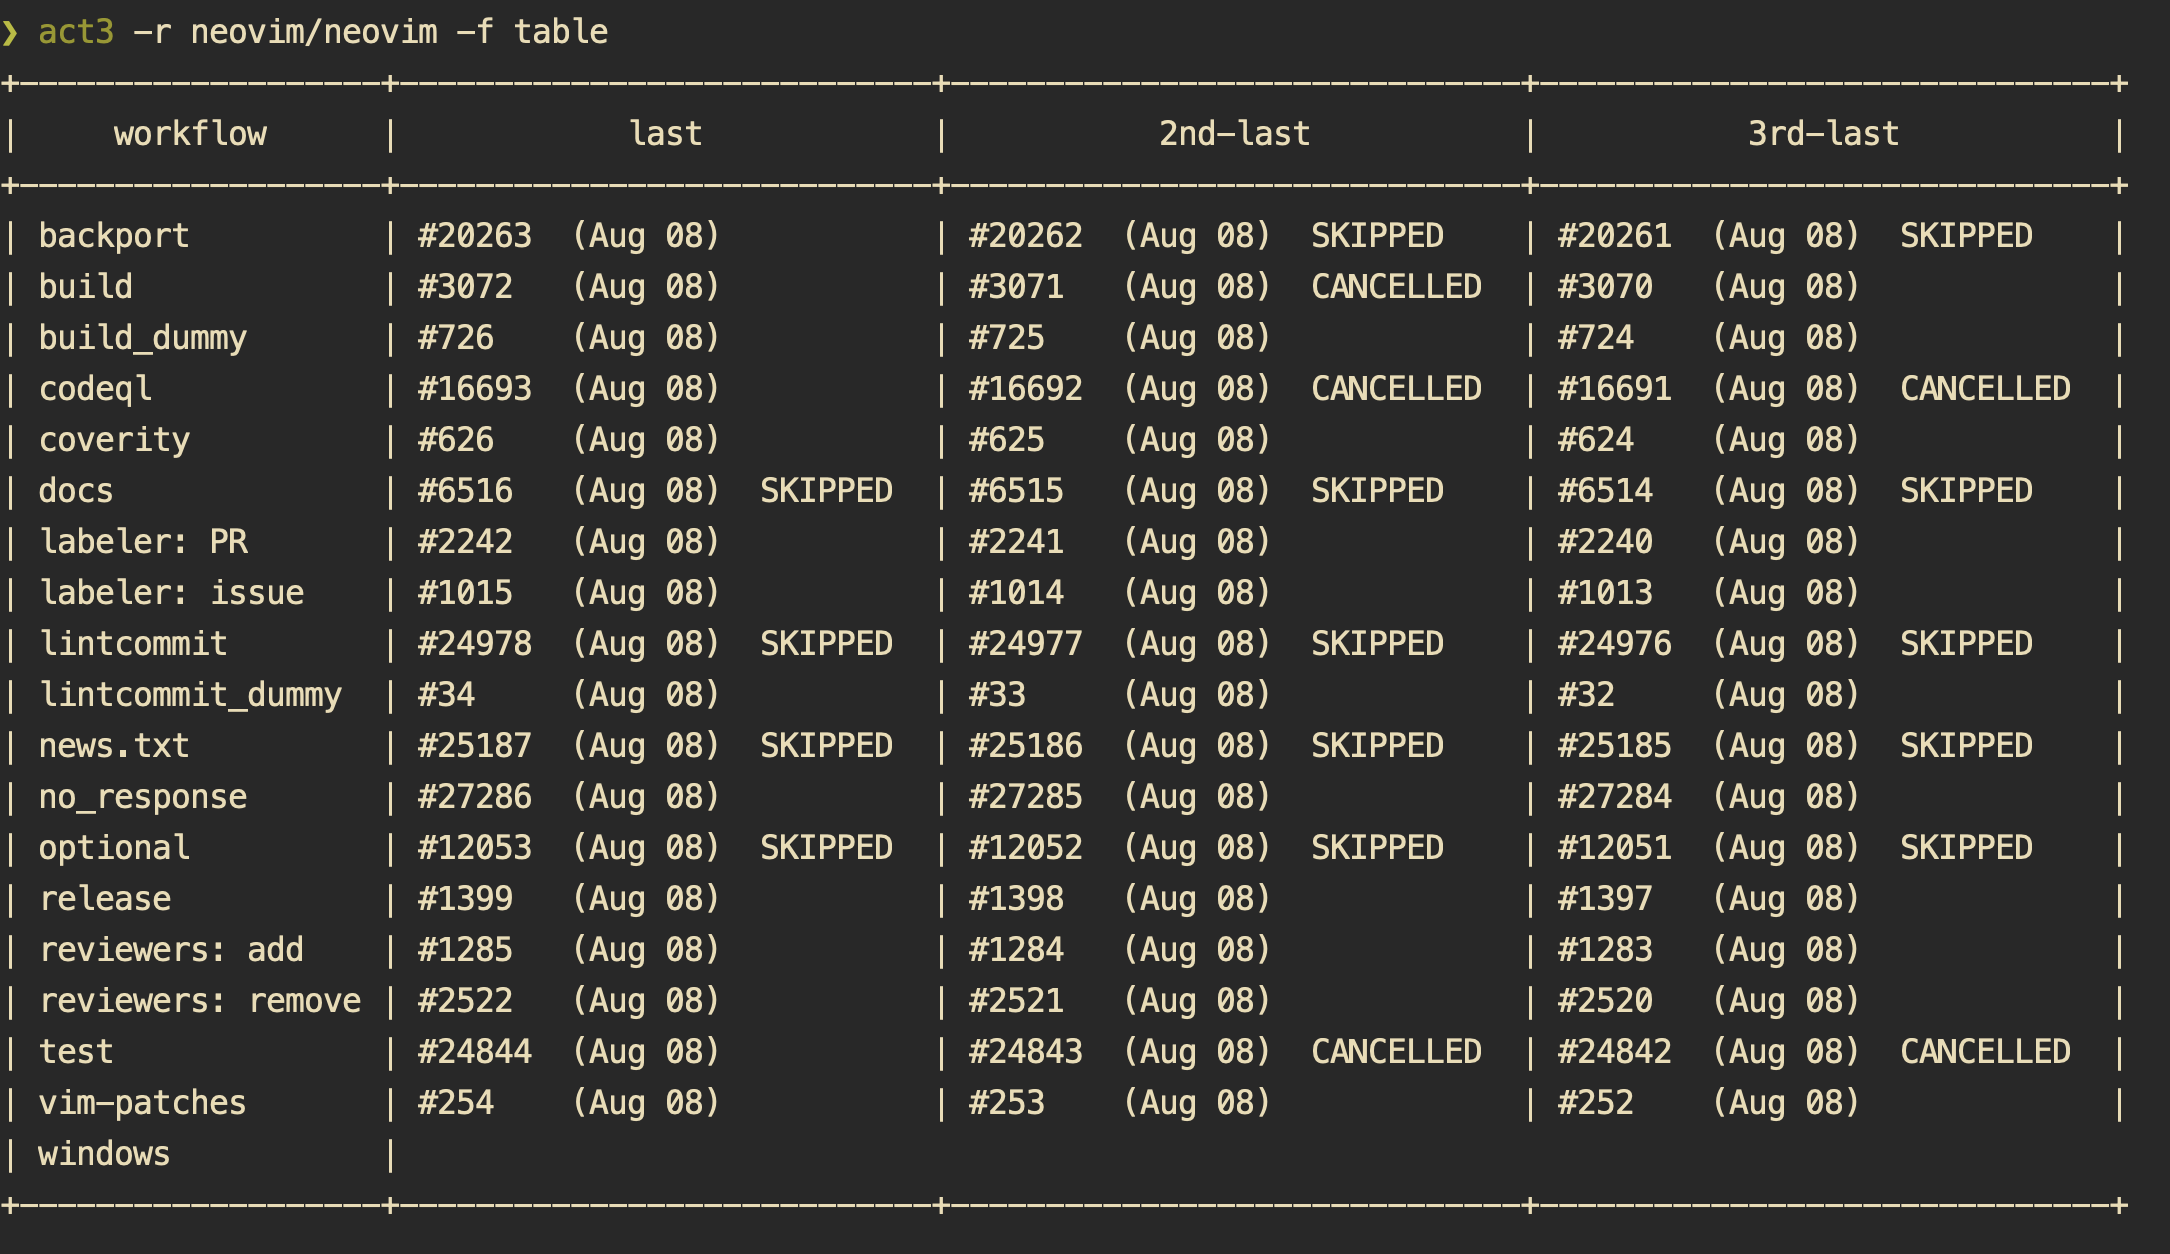Click the windows workflow row
Viewport: 2170px width, 1254px height.
coord(104,1153)
